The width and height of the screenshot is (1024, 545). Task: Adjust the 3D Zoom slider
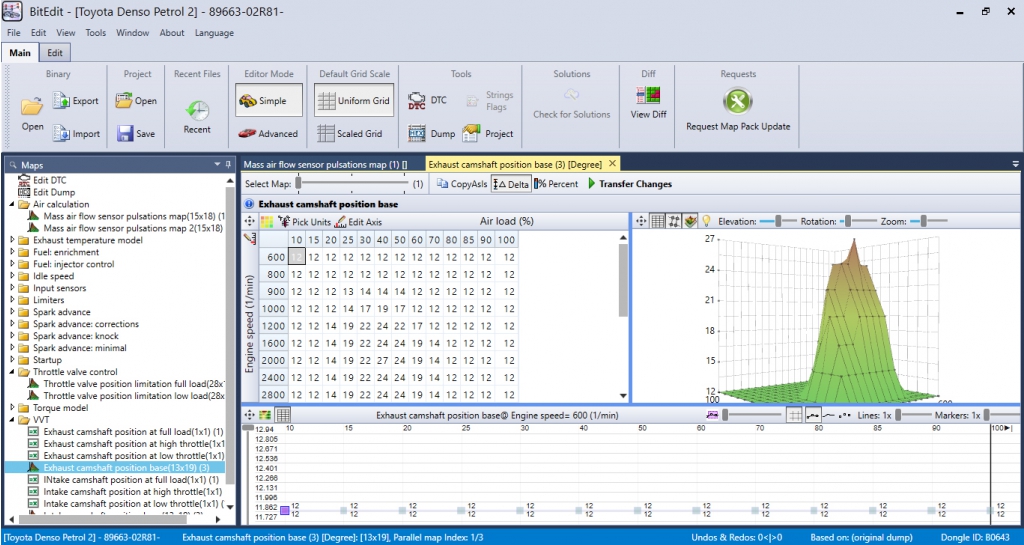(x=927, y=222)
